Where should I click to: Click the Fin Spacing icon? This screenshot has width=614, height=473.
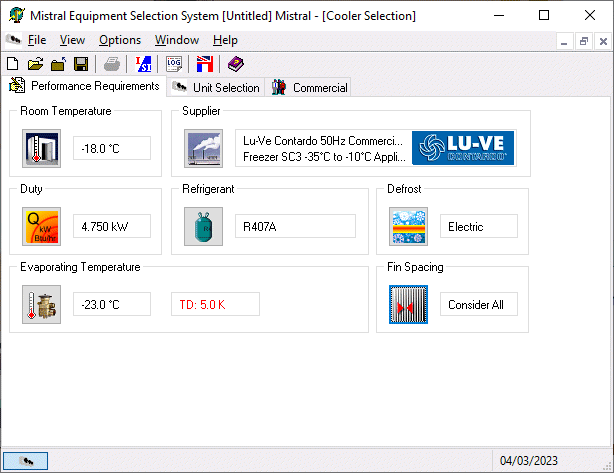tap(408, 304)
